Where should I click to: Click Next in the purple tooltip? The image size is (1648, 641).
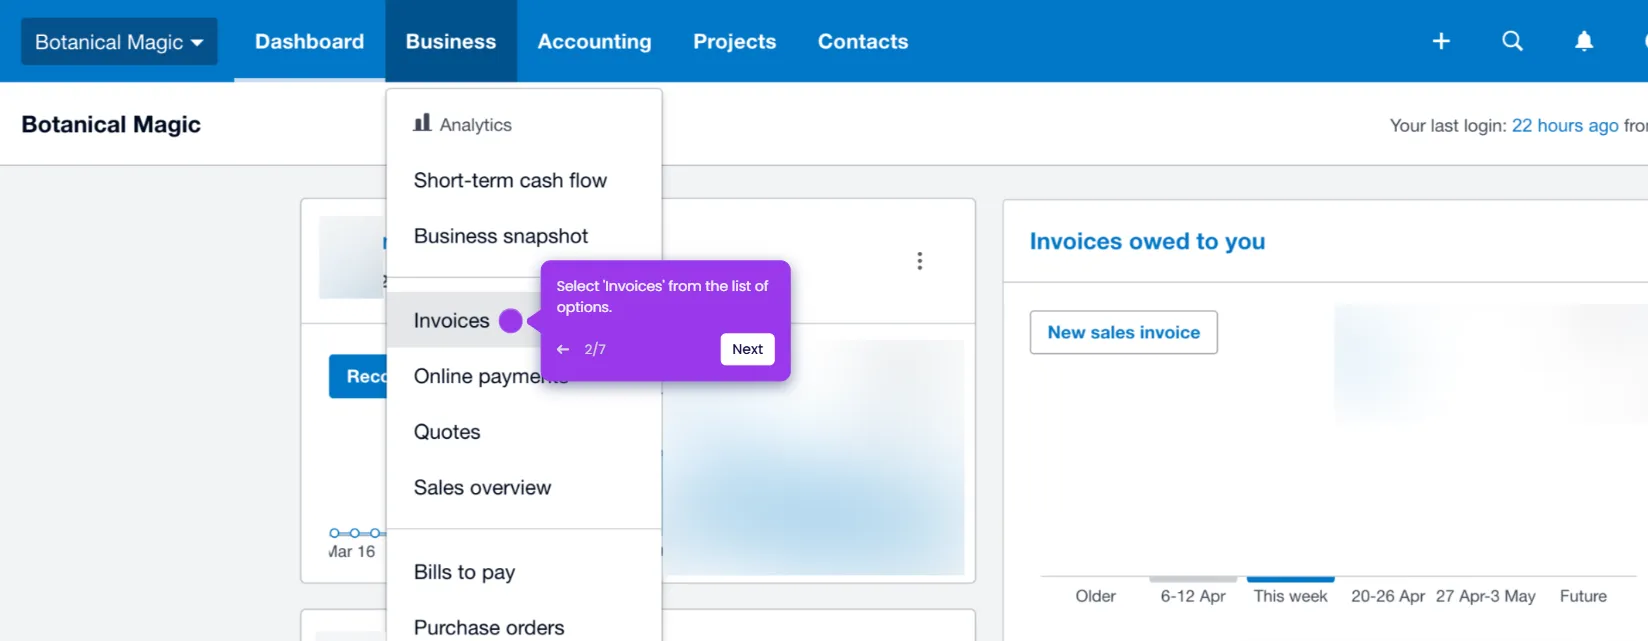point(747,349)
